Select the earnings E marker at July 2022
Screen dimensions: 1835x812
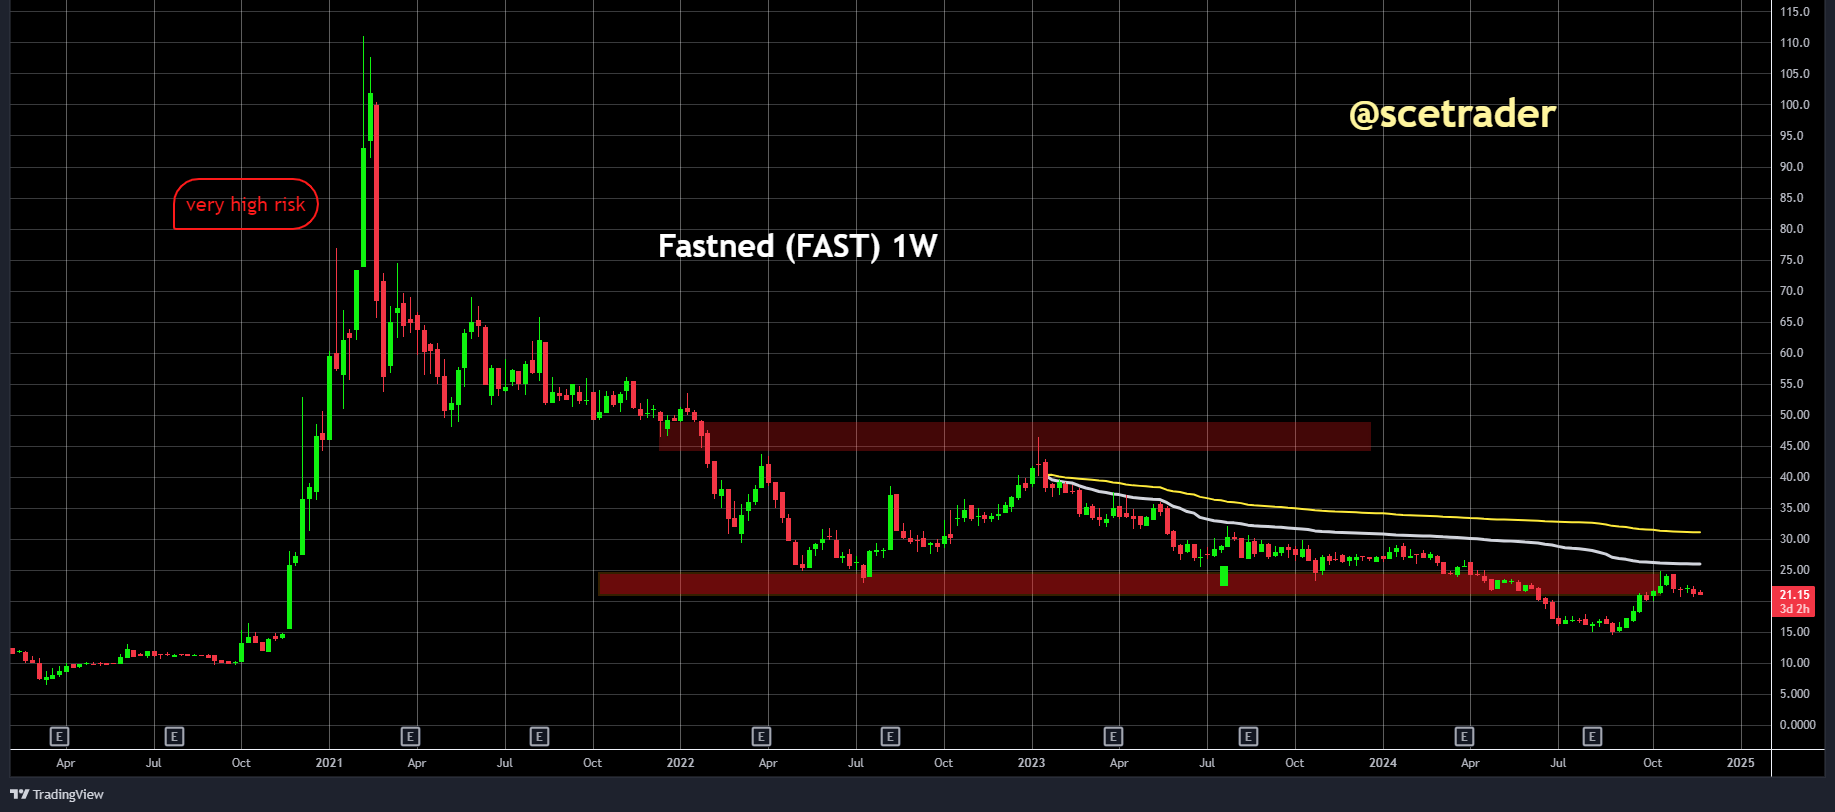[890, 737]
